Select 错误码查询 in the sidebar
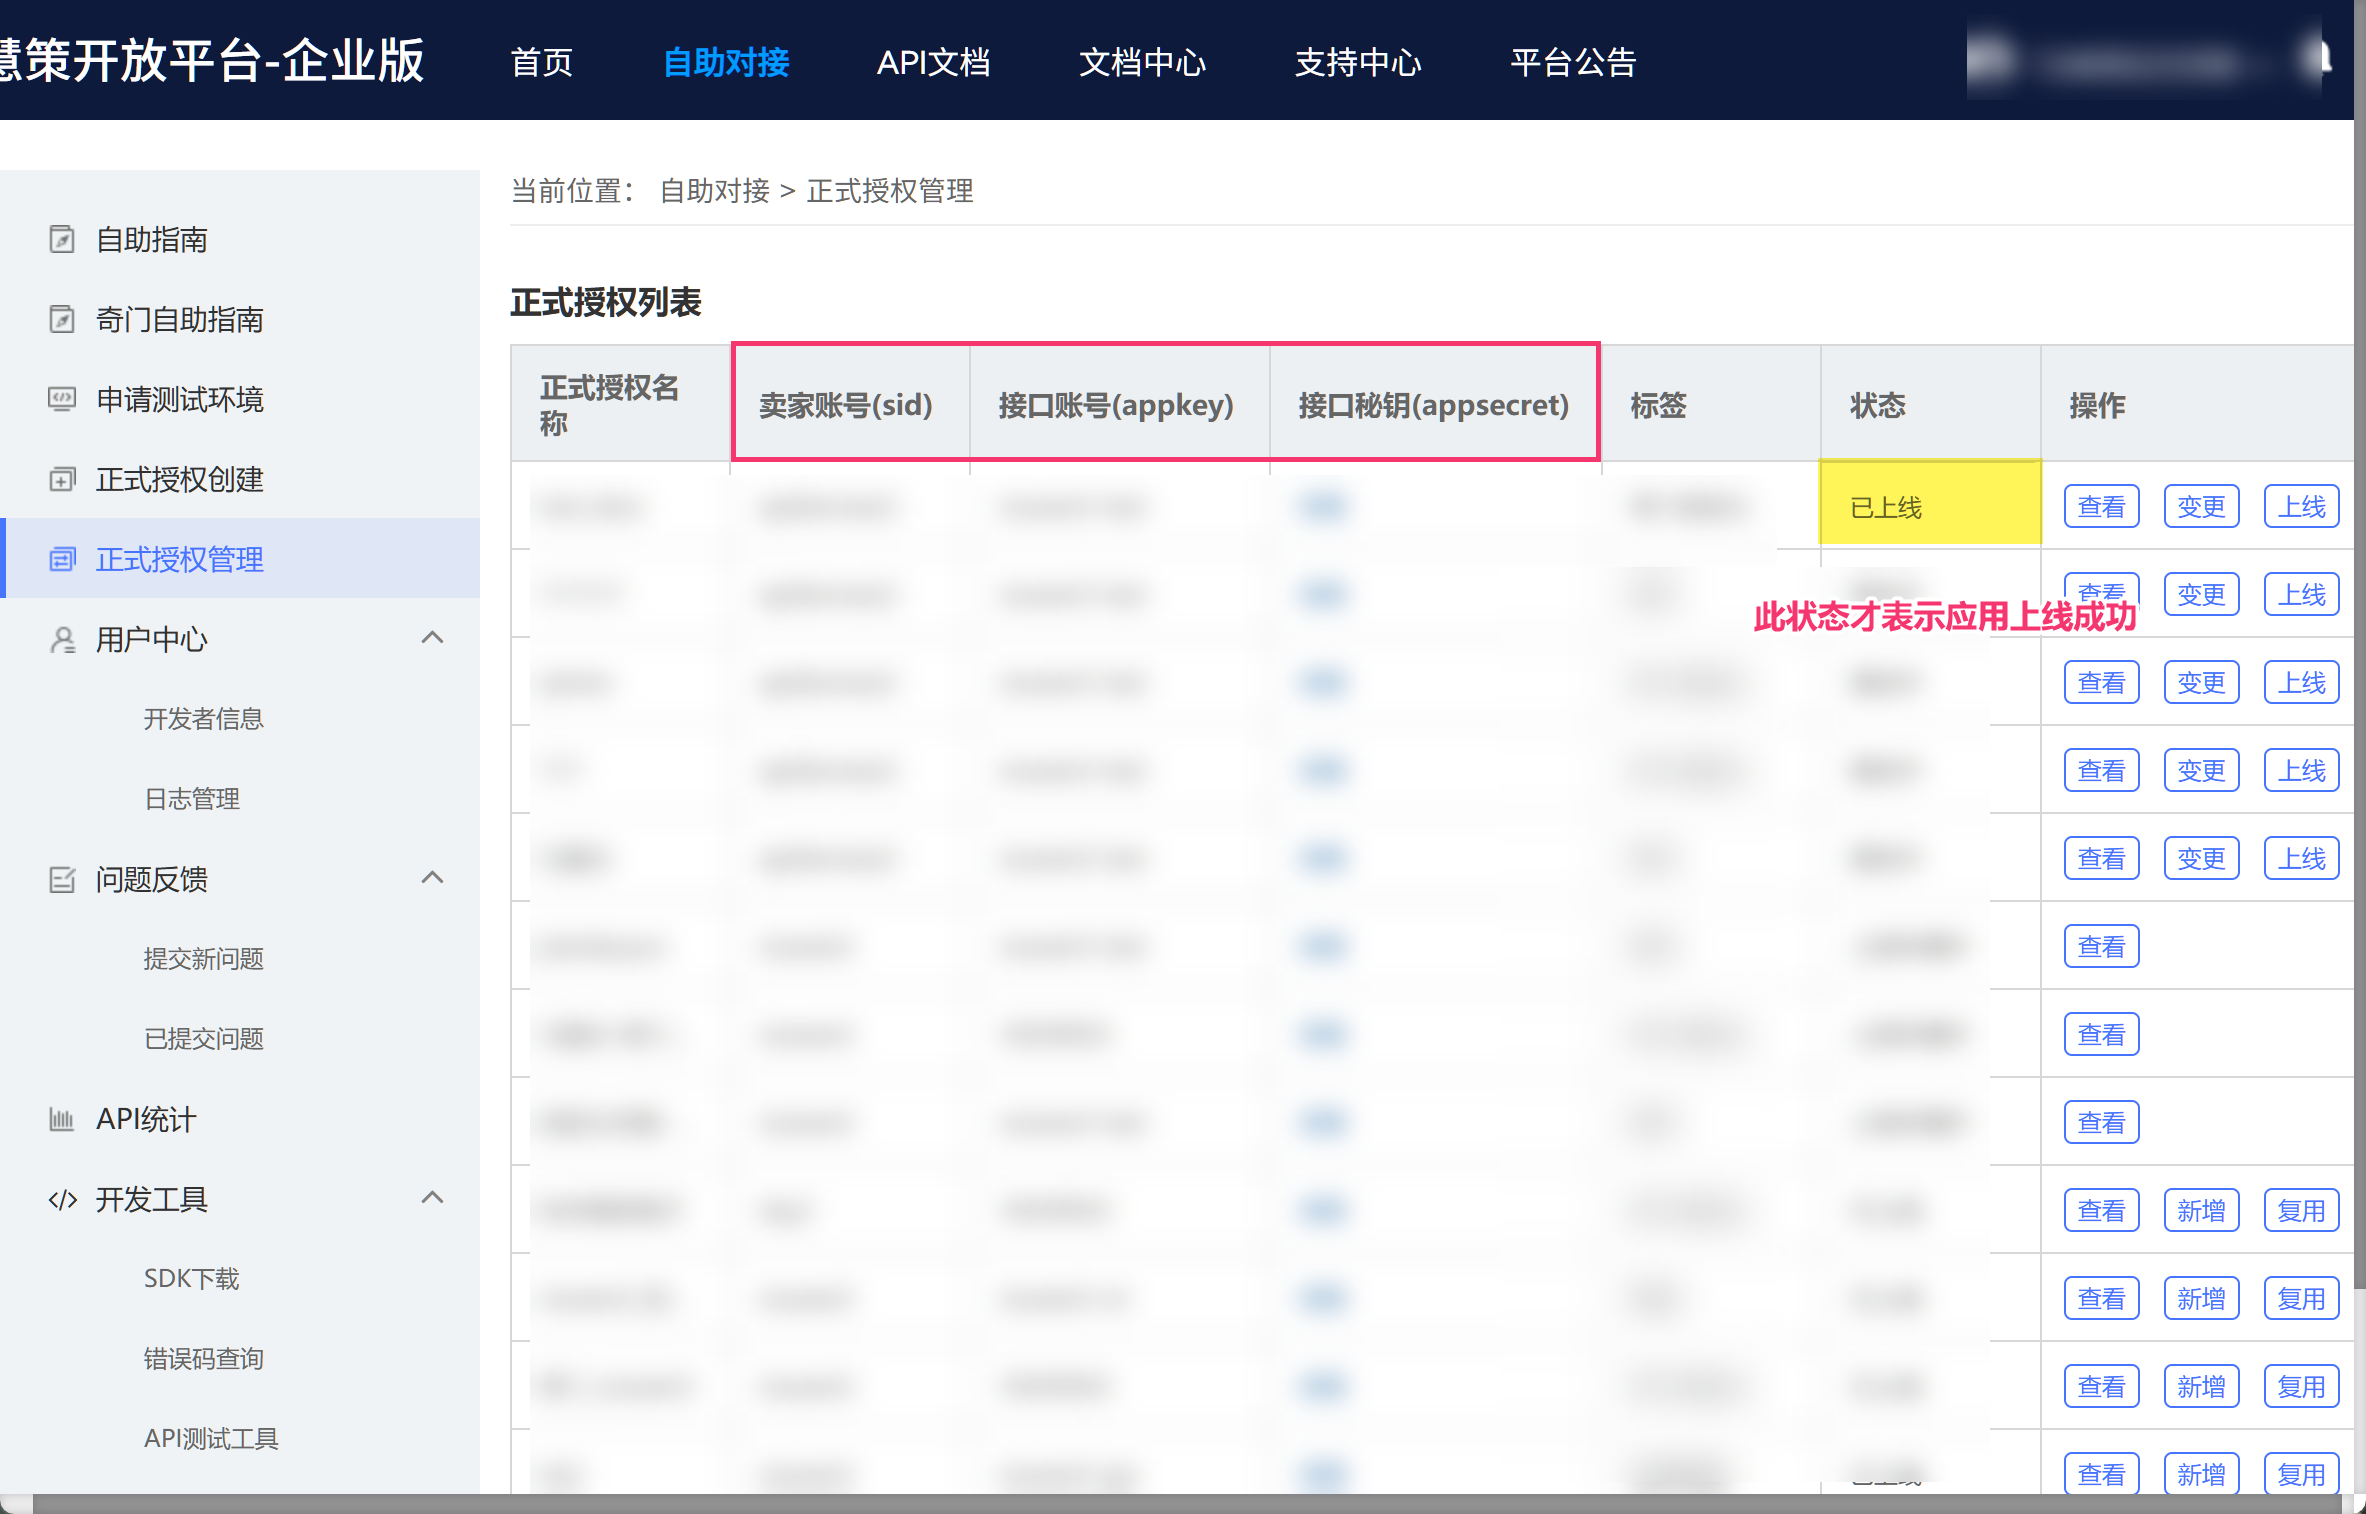The image size is (2366, 1514). point(203,1359)
